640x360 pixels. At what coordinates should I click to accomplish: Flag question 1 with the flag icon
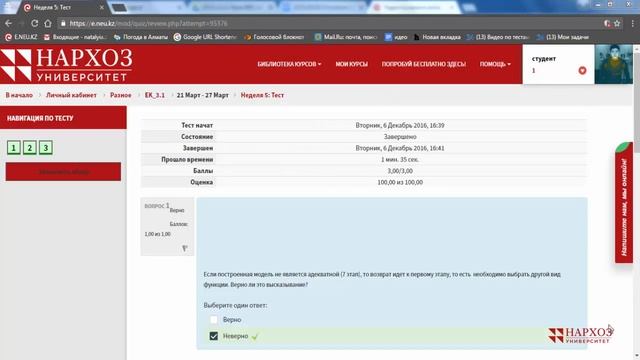[184, 248]
